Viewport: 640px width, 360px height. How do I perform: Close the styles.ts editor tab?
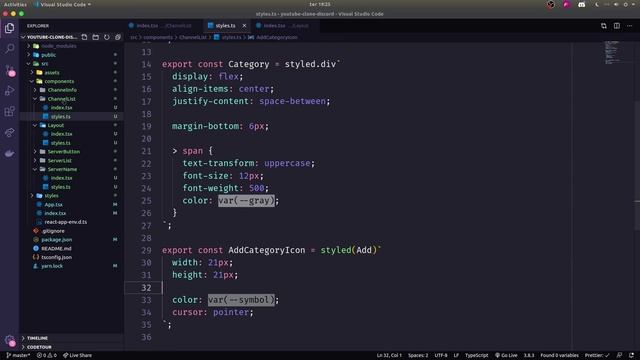244,26
